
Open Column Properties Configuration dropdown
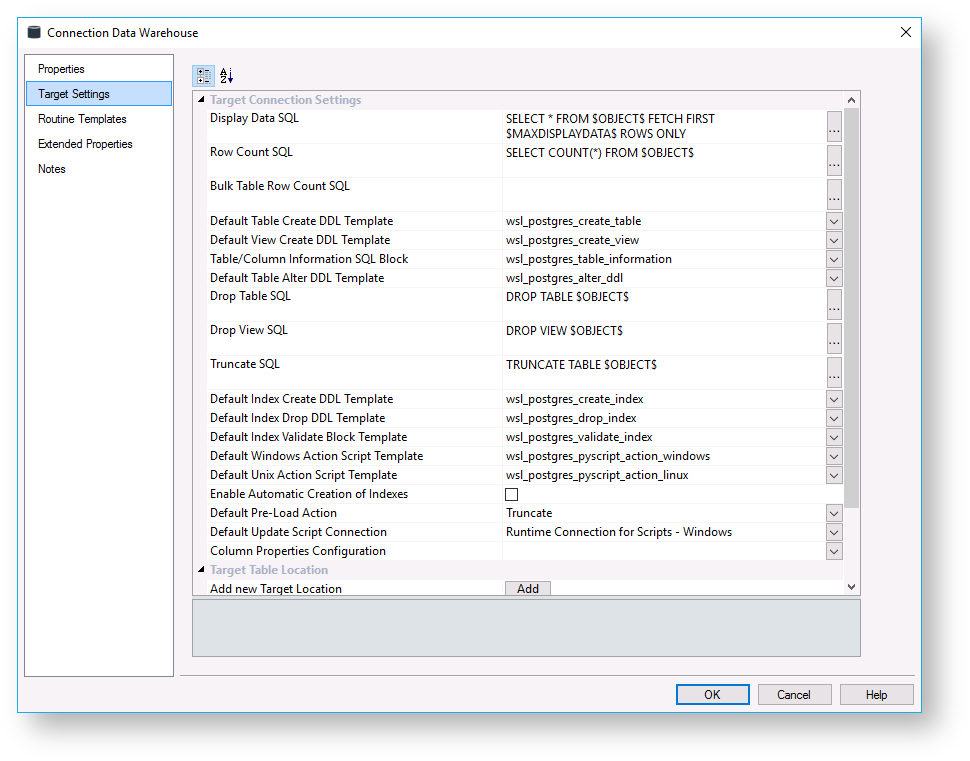834,551
